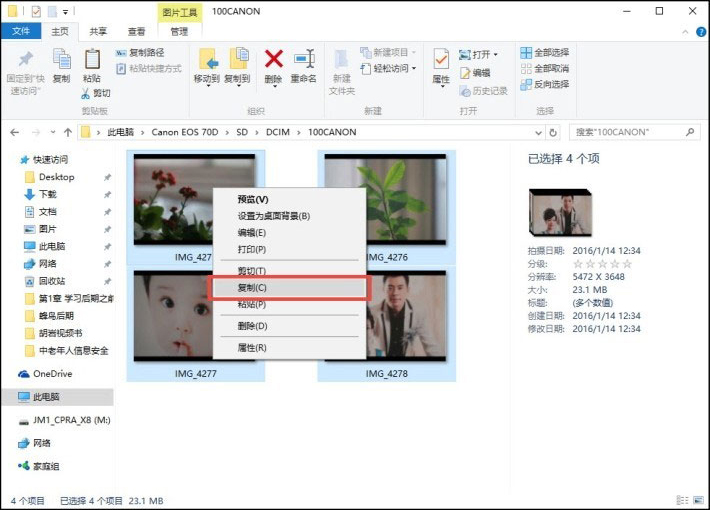Viewport: 710px width, 510px height.
Task: Click Select all (全部选择) in ribbon
Action: click(x=545, y=52)
